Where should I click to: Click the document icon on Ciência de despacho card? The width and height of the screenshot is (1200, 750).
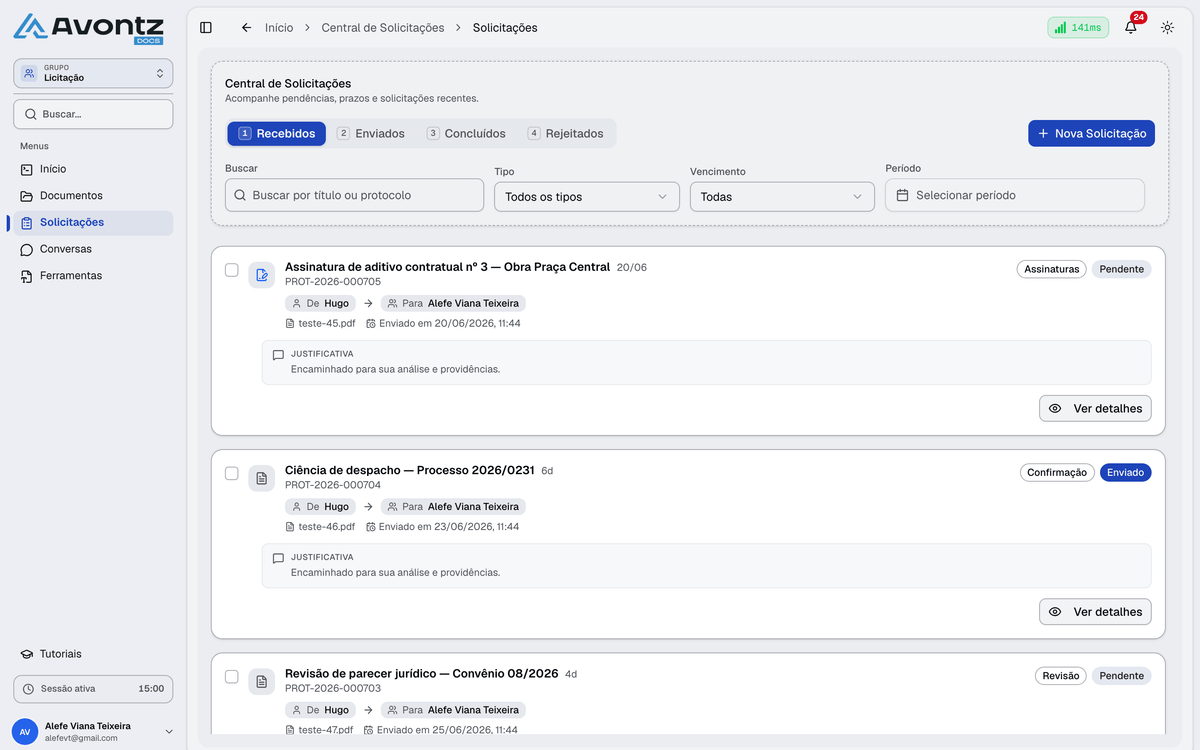click(x=262, y=478)
